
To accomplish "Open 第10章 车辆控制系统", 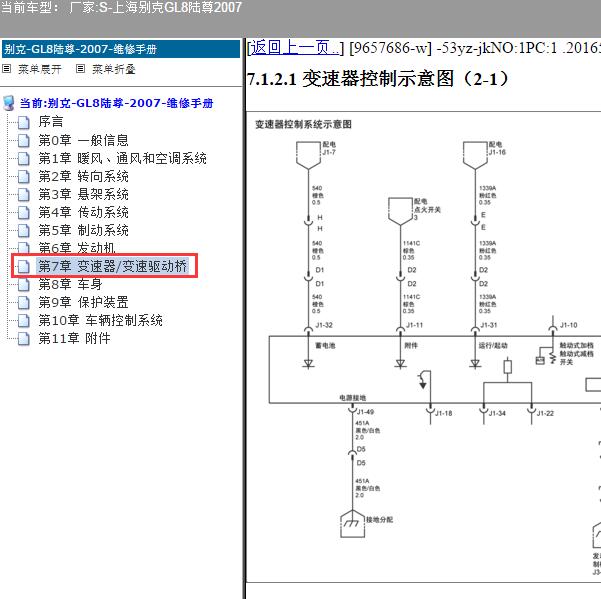I will click(100, 320).
